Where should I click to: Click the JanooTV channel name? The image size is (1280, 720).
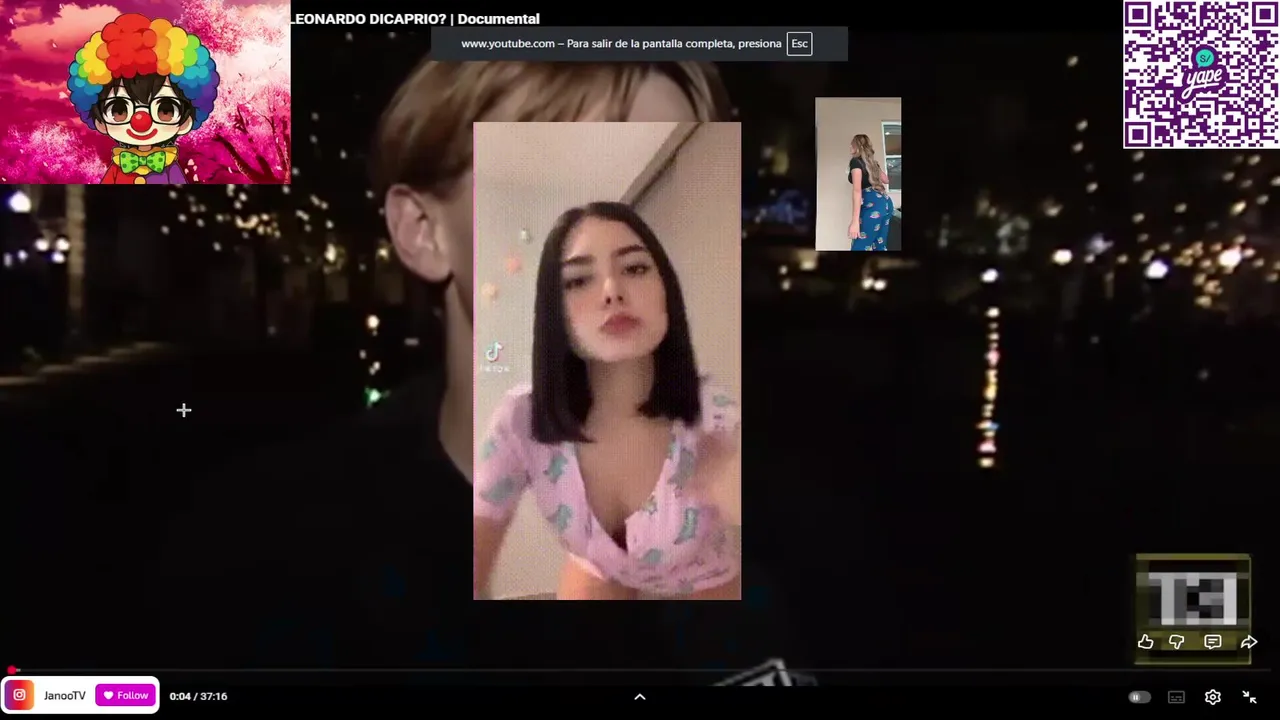tap(65, 696)
